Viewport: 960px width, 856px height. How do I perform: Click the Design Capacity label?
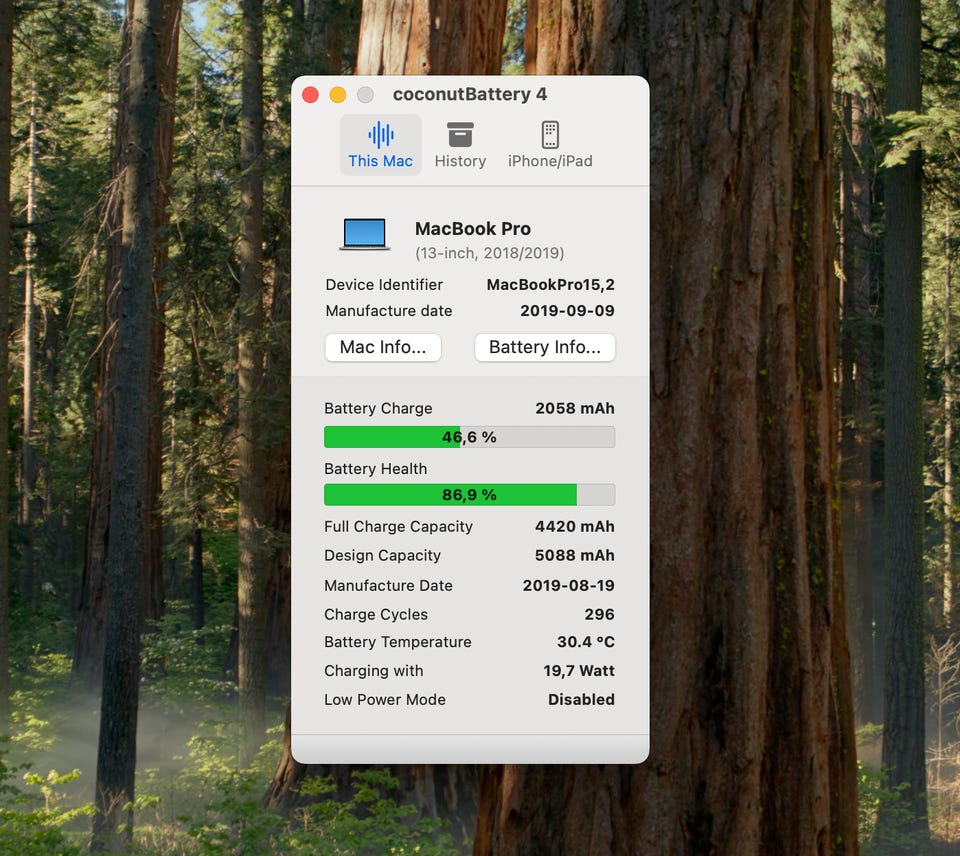tap(383, 555)
